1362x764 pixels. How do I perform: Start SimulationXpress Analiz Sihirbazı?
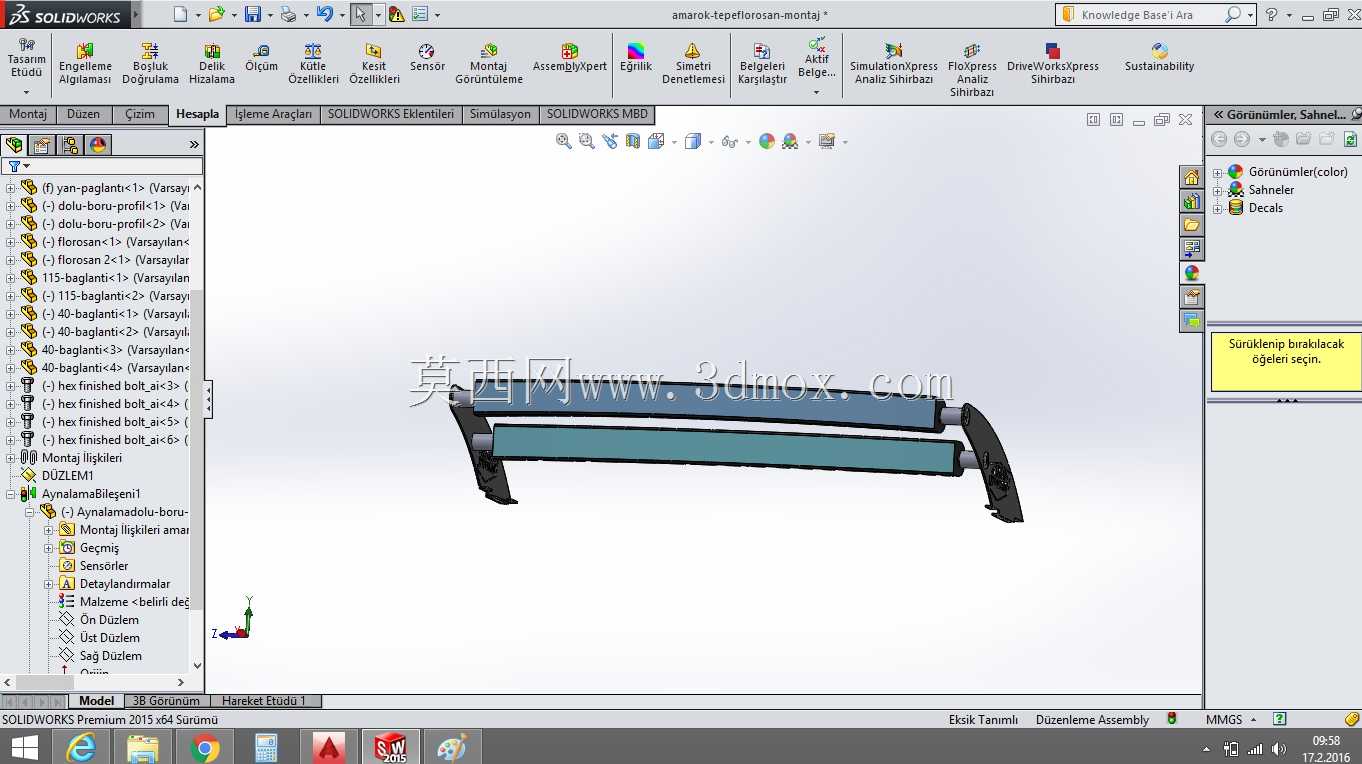click(894, 63)
